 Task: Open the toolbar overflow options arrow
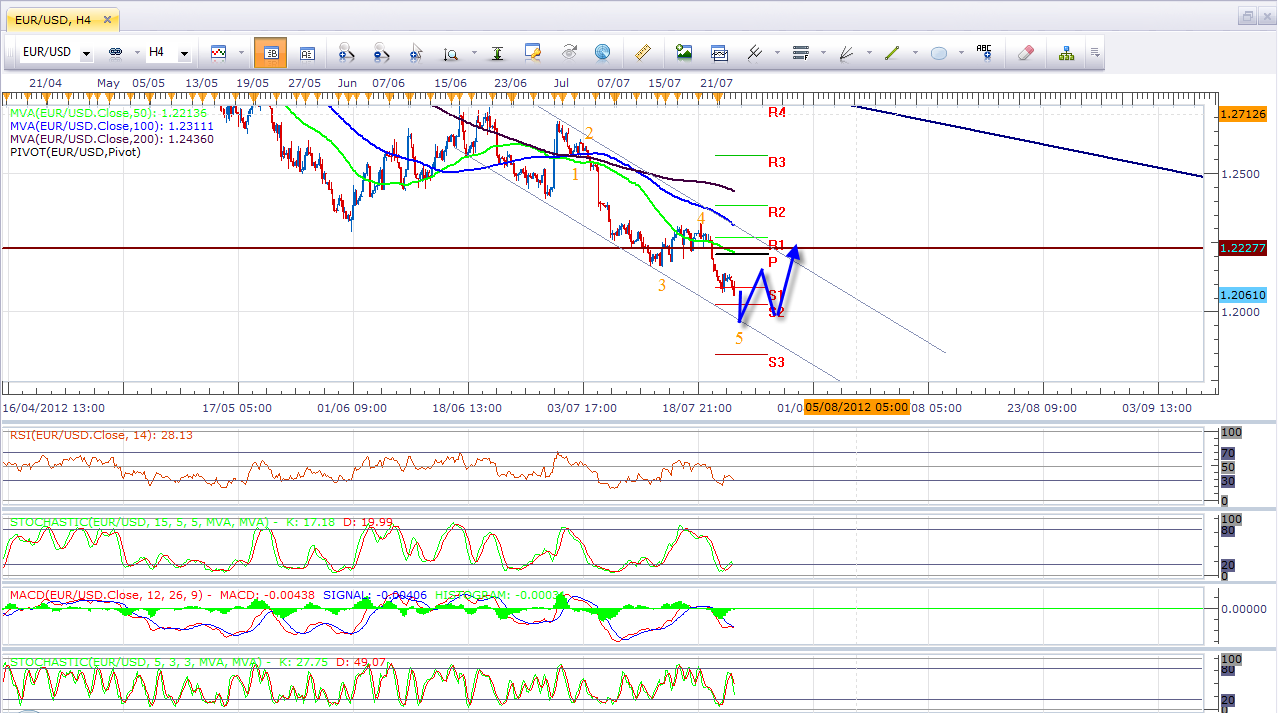(x=1095, y=53)
